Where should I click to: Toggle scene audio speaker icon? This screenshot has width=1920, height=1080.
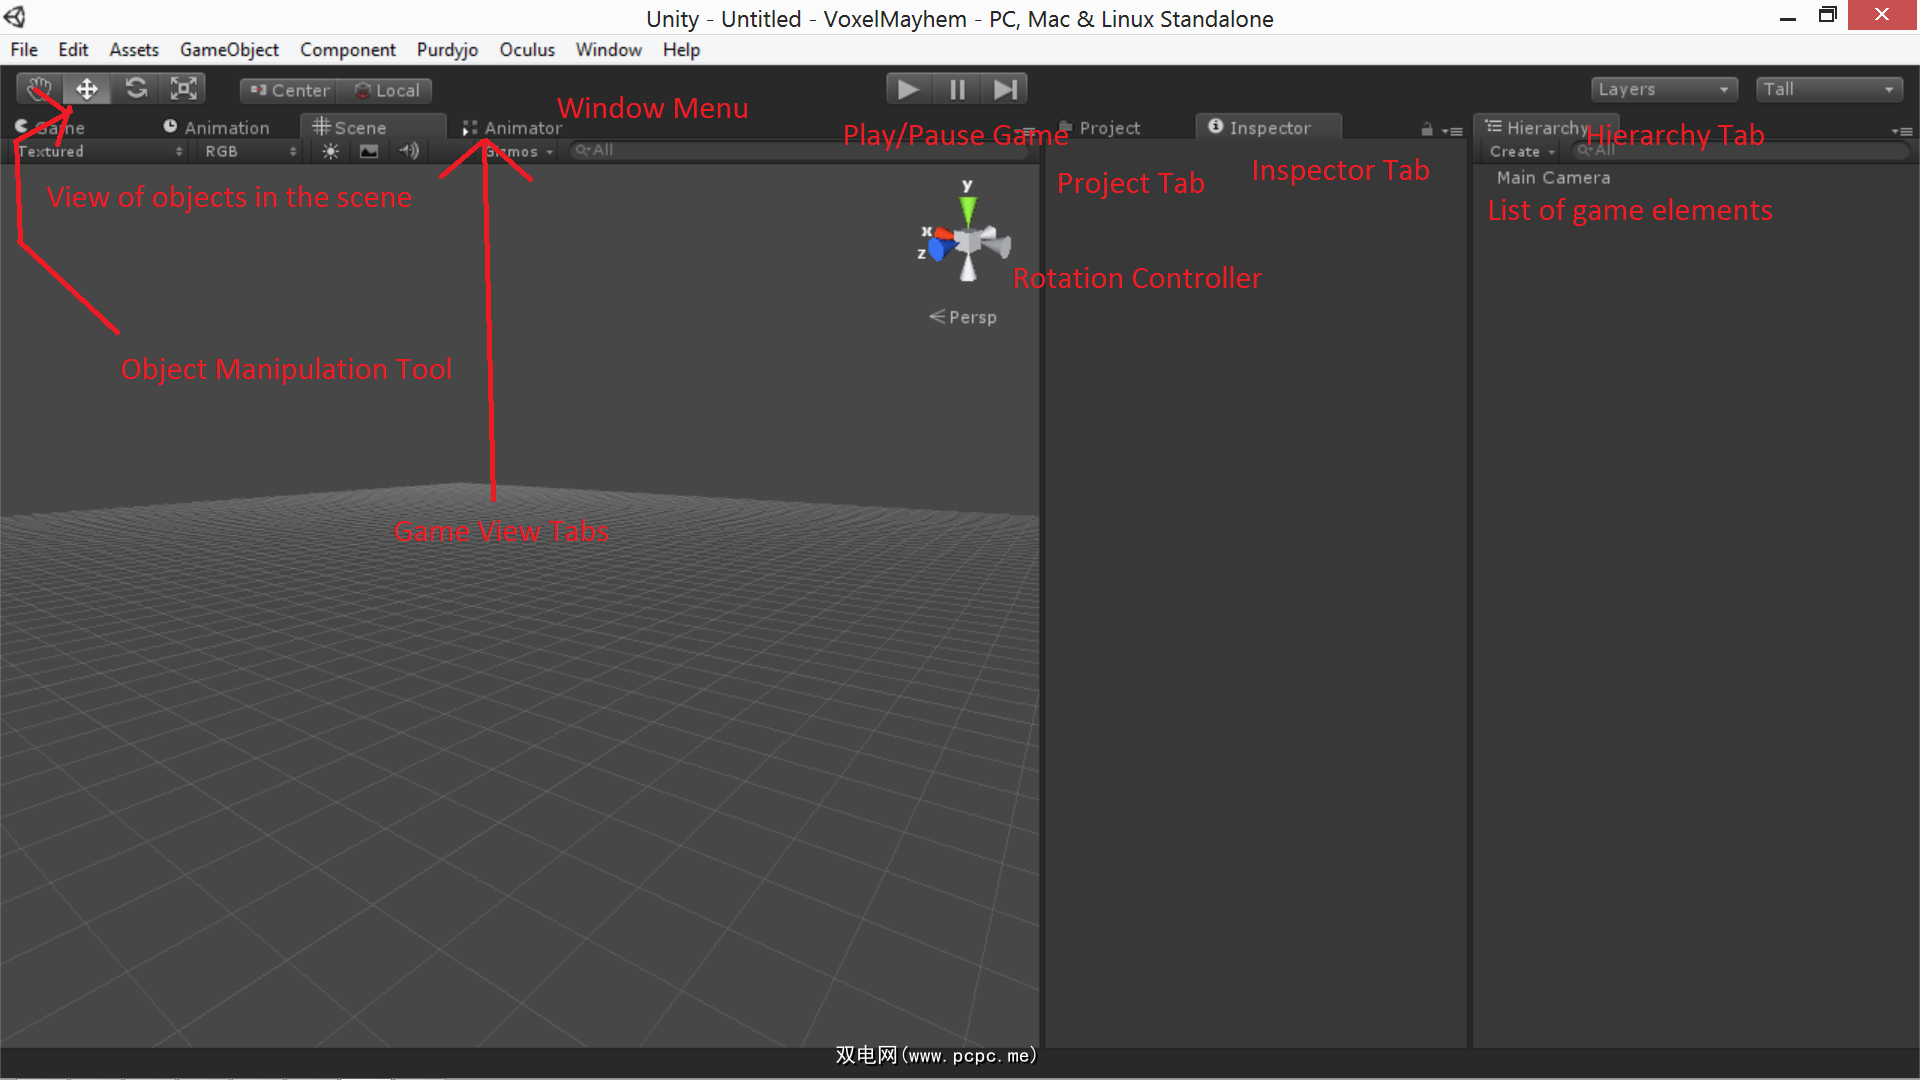[409, 152]
